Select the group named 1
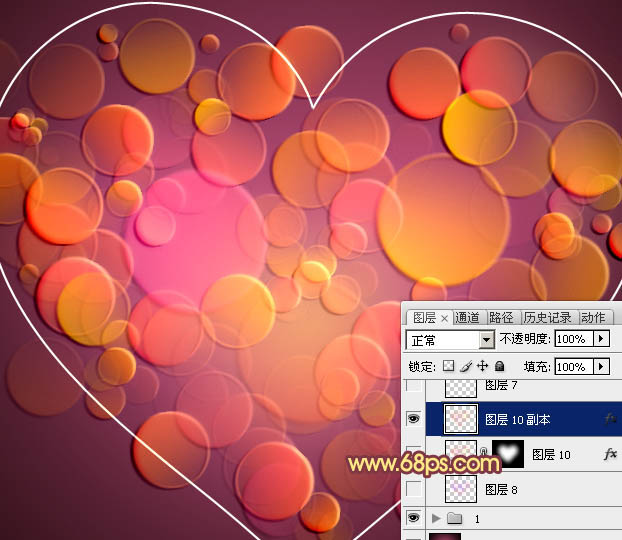The width and height of the screenshot is (622, 540). (477, 519)
